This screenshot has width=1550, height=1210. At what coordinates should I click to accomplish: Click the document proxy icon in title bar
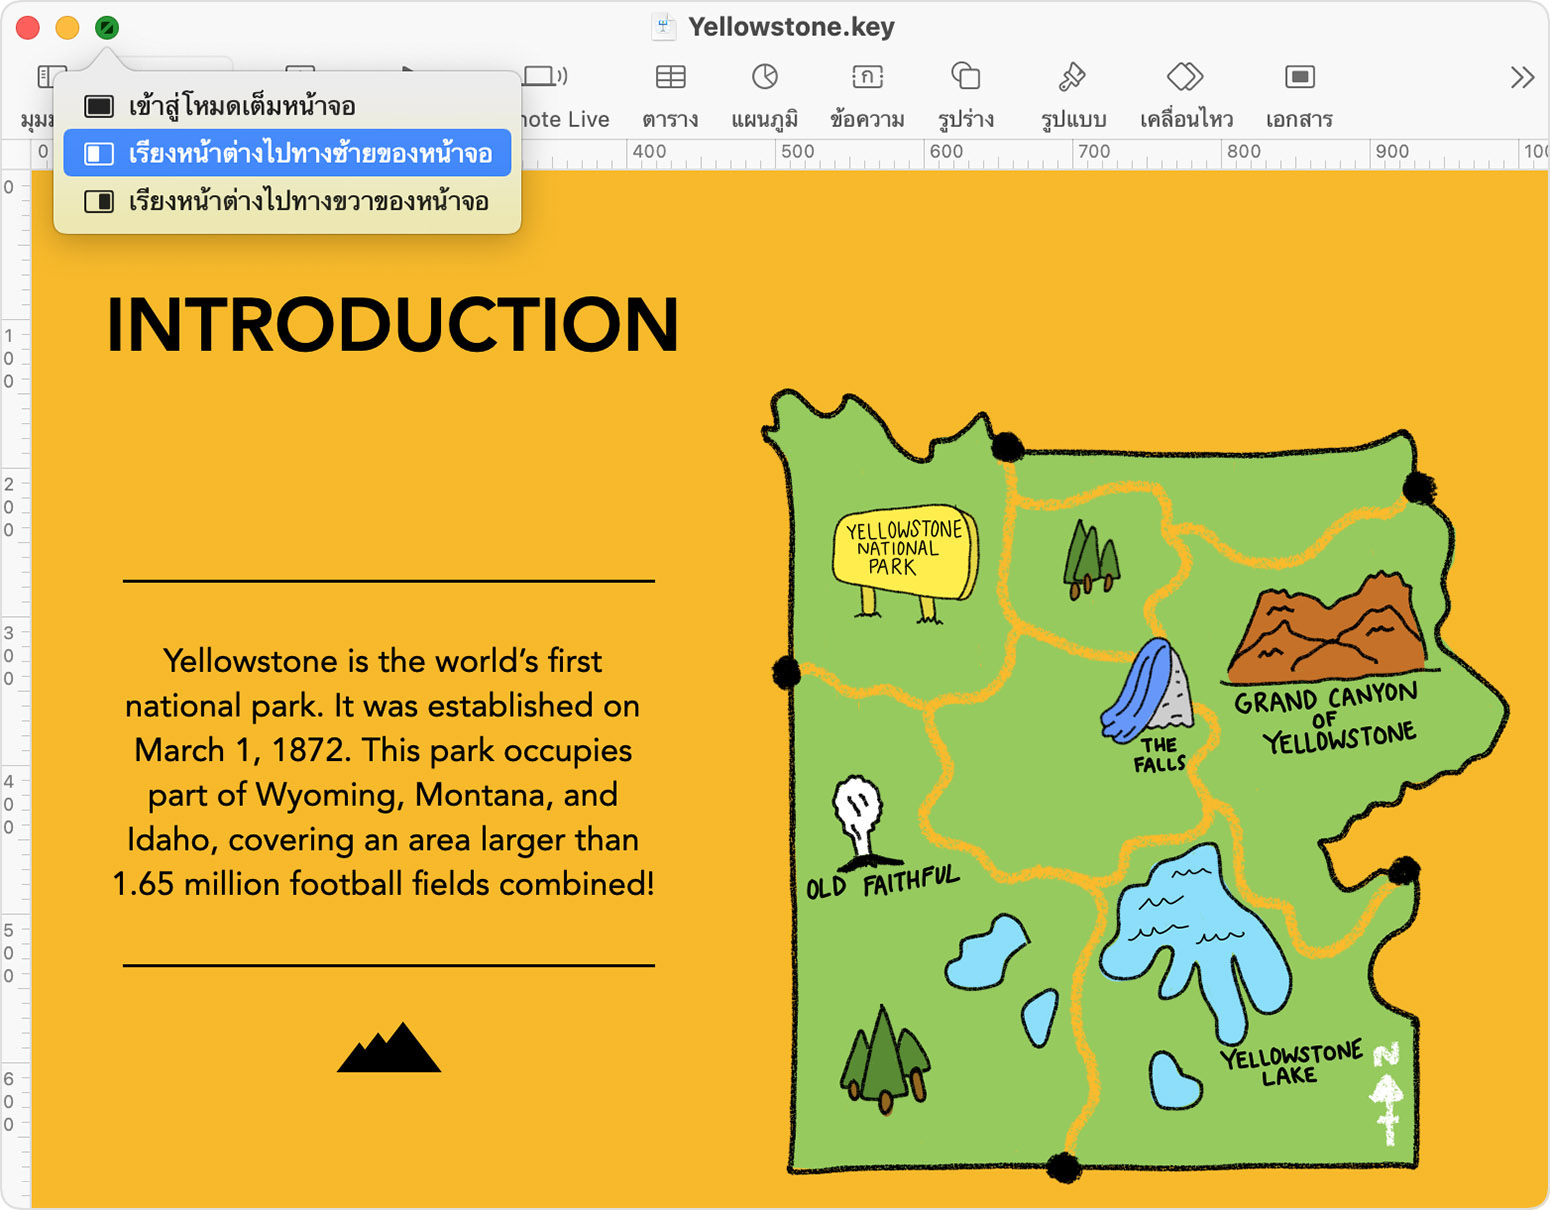tap(663, 27)
